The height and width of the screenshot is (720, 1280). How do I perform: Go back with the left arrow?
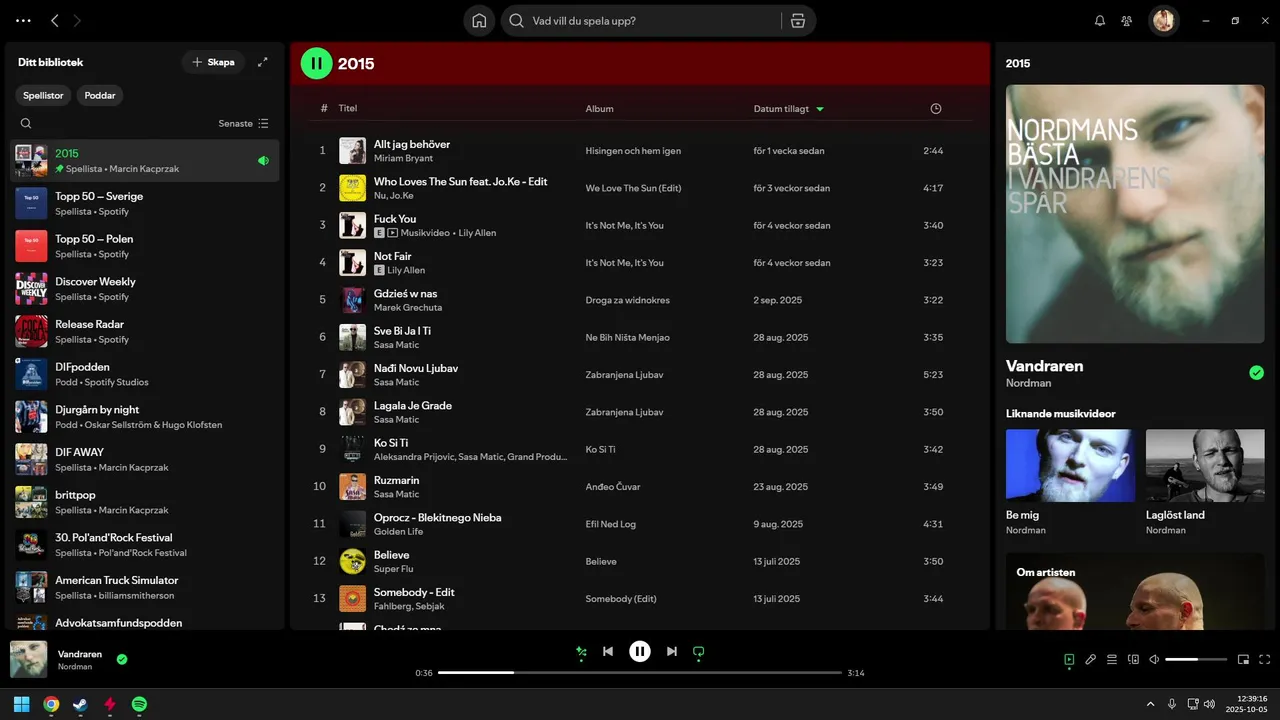click(x=55, y=20)
